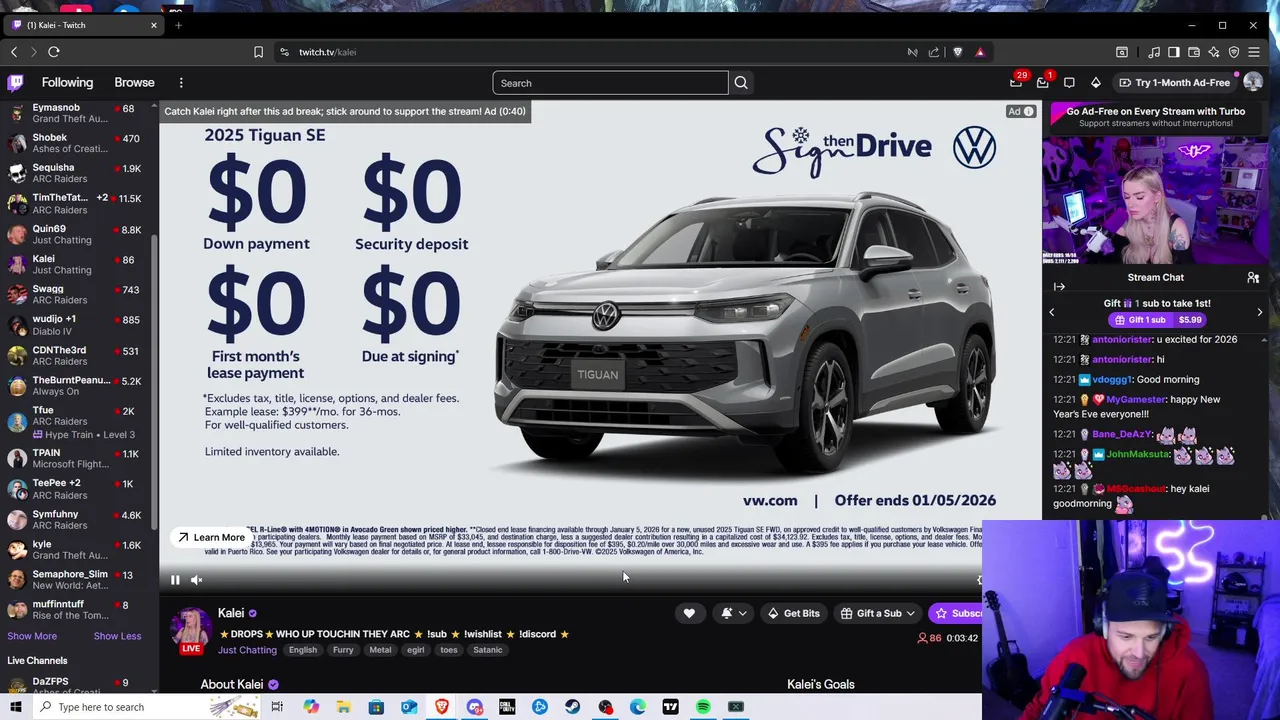1280x720 pixels.
Task: Reload the browser page
Action: [54, 52]
